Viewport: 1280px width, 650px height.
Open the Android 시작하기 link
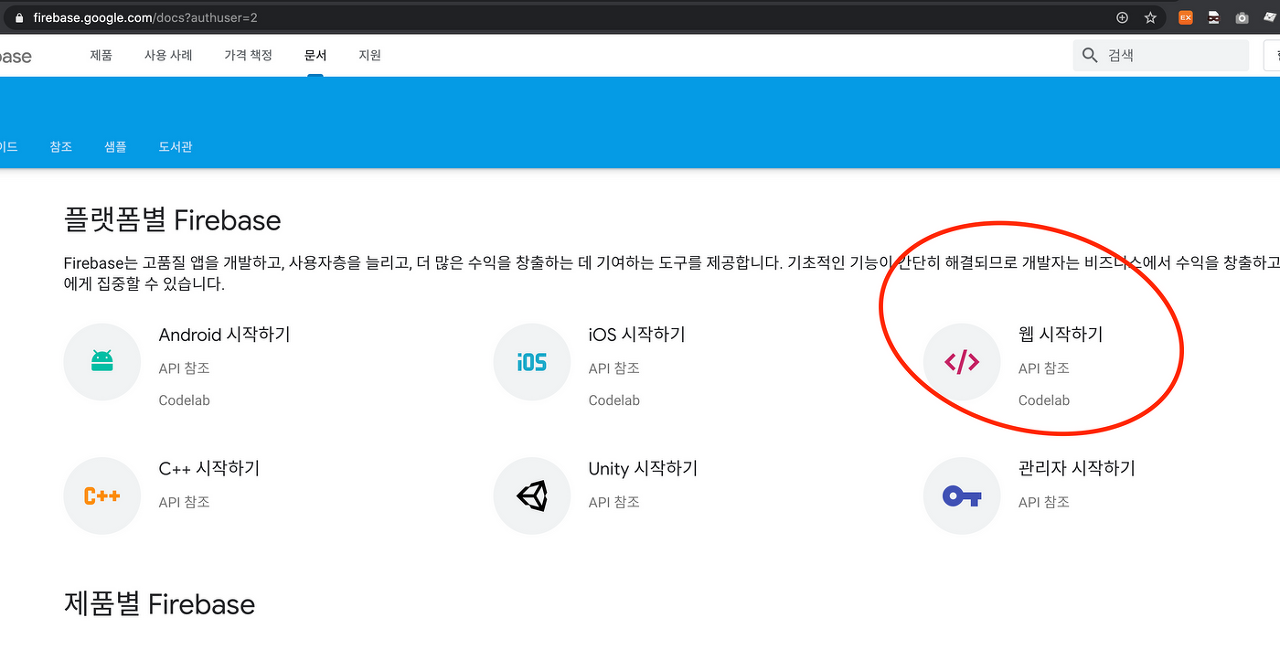pyautogui.click(x=224, y=335)
